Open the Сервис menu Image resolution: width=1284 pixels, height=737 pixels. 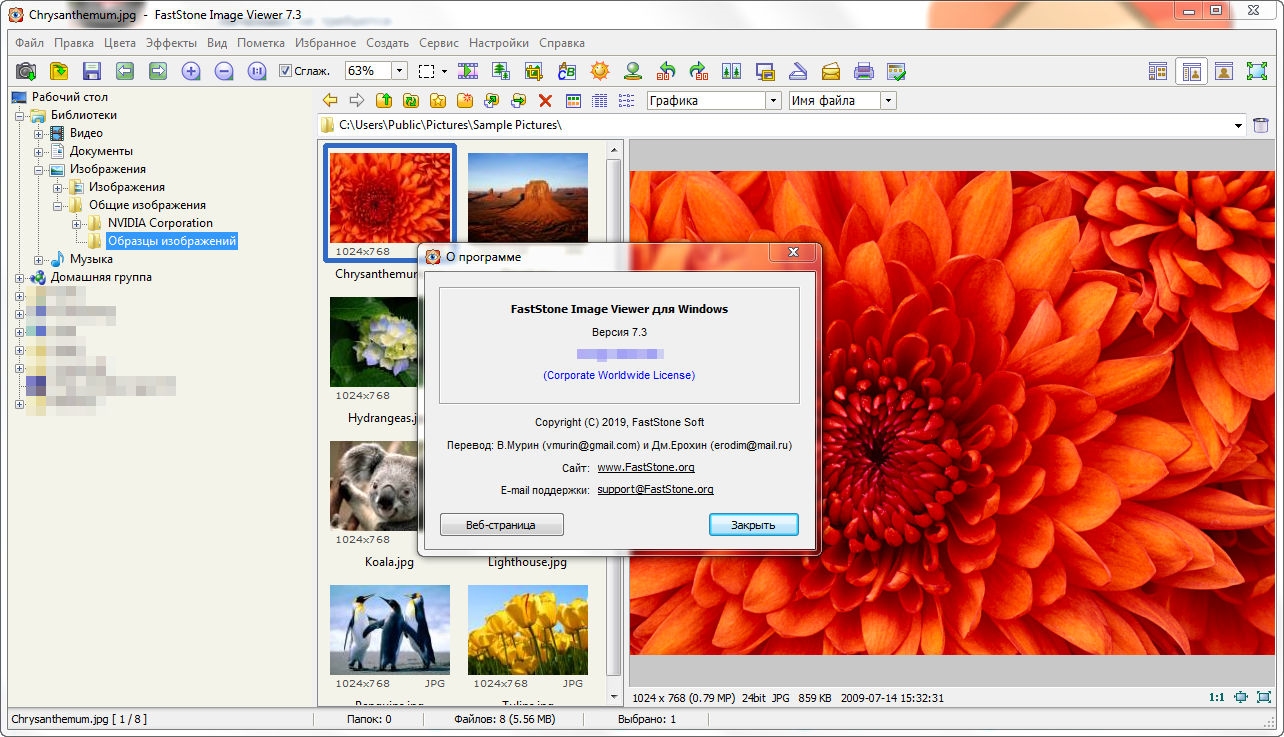coord(439,43)
